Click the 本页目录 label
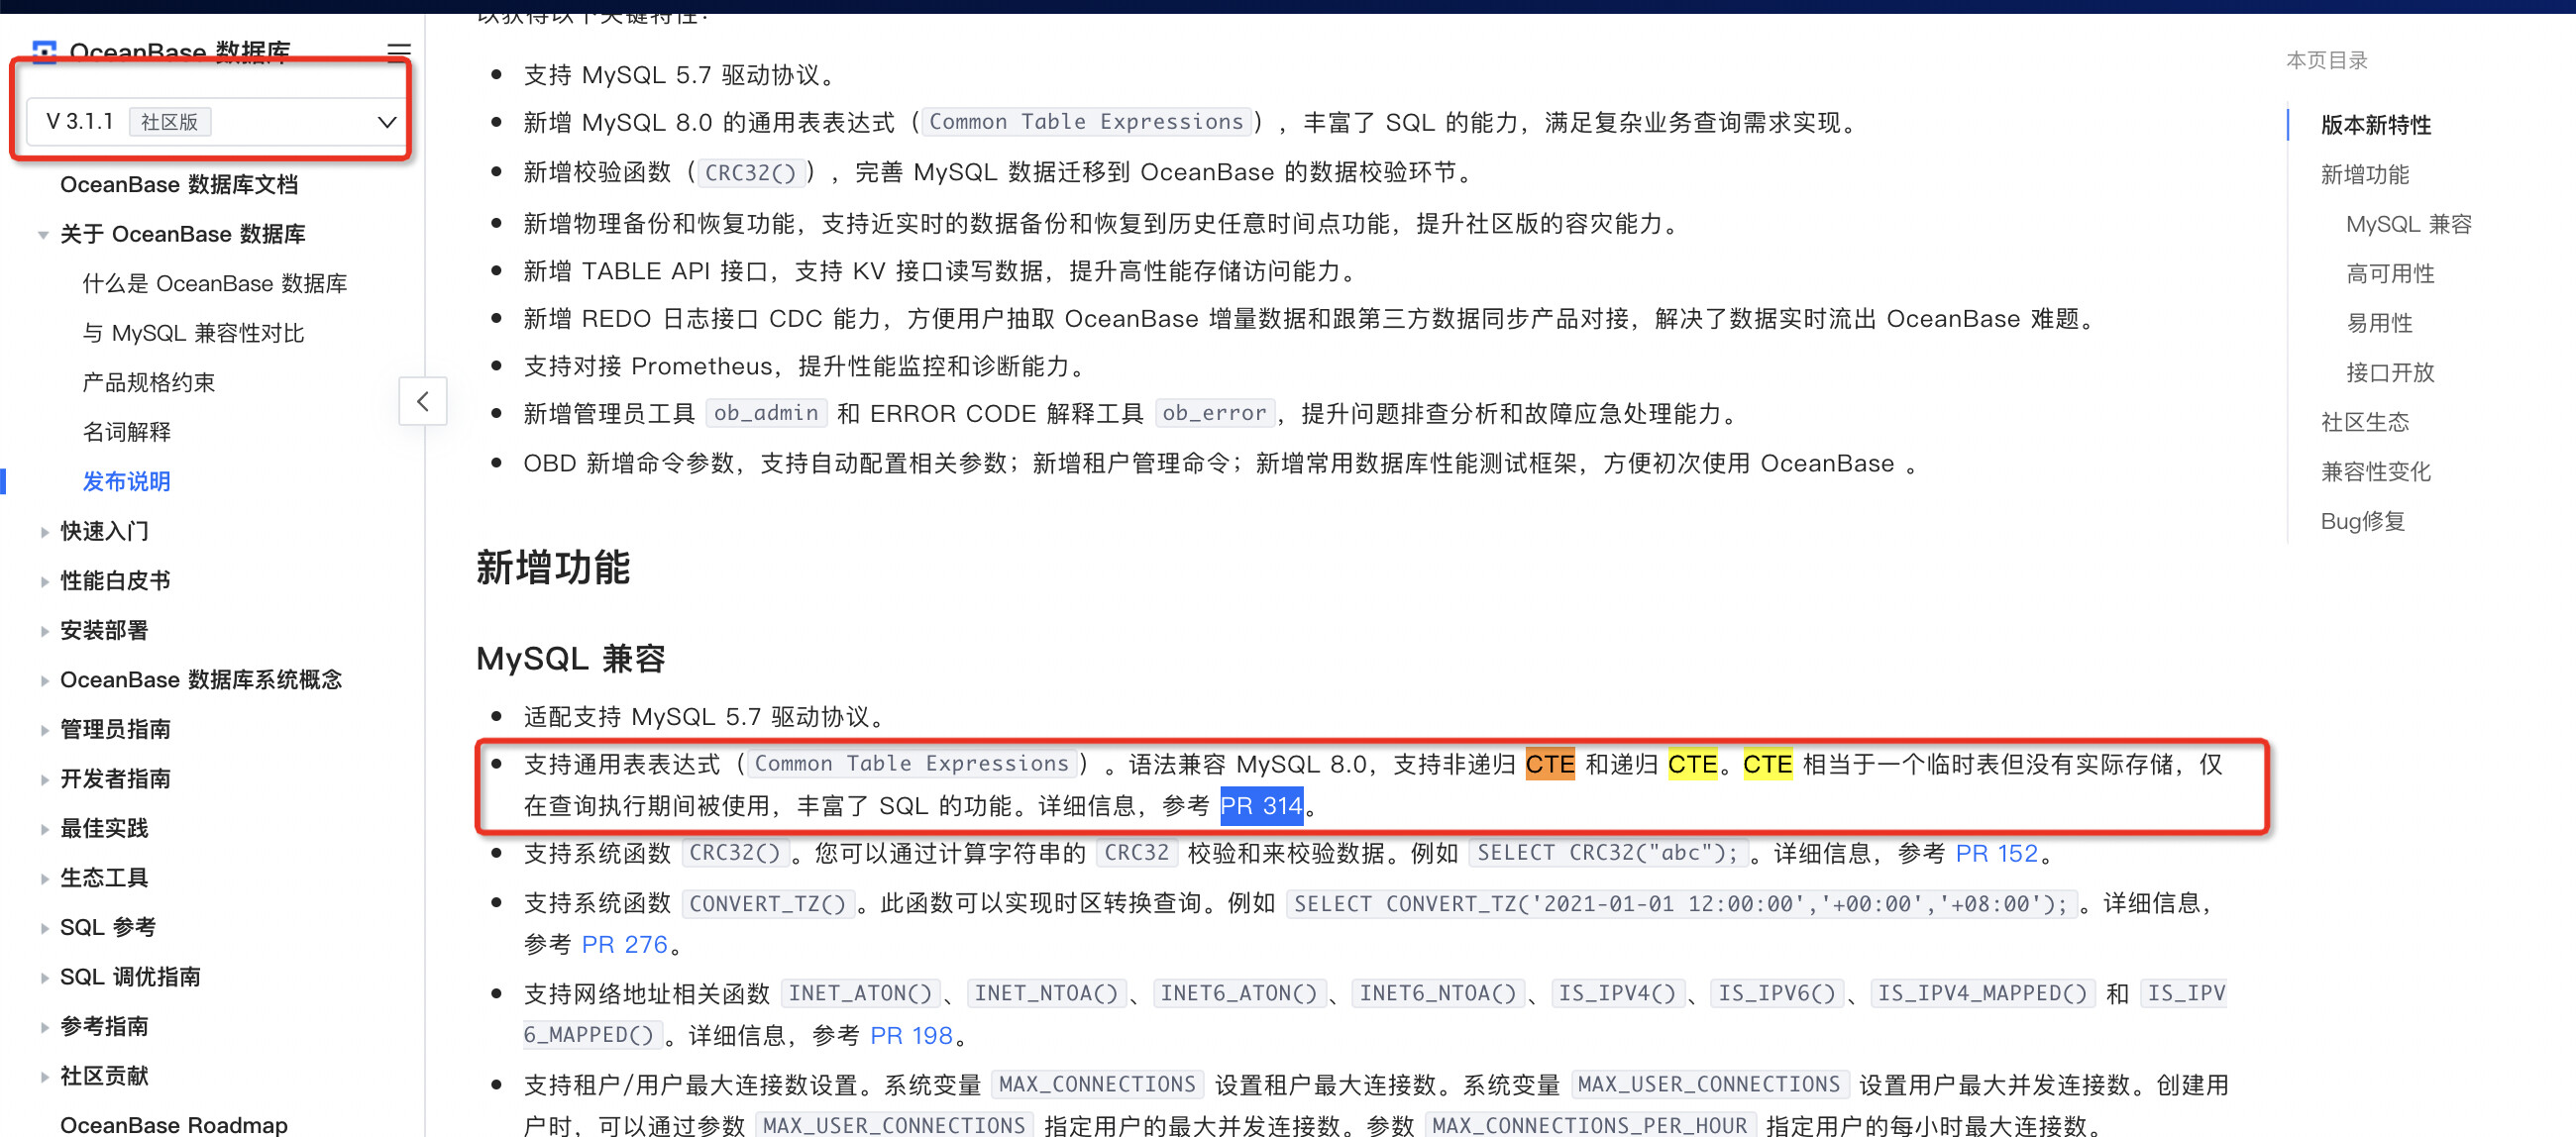 (x=2326, y=60)
